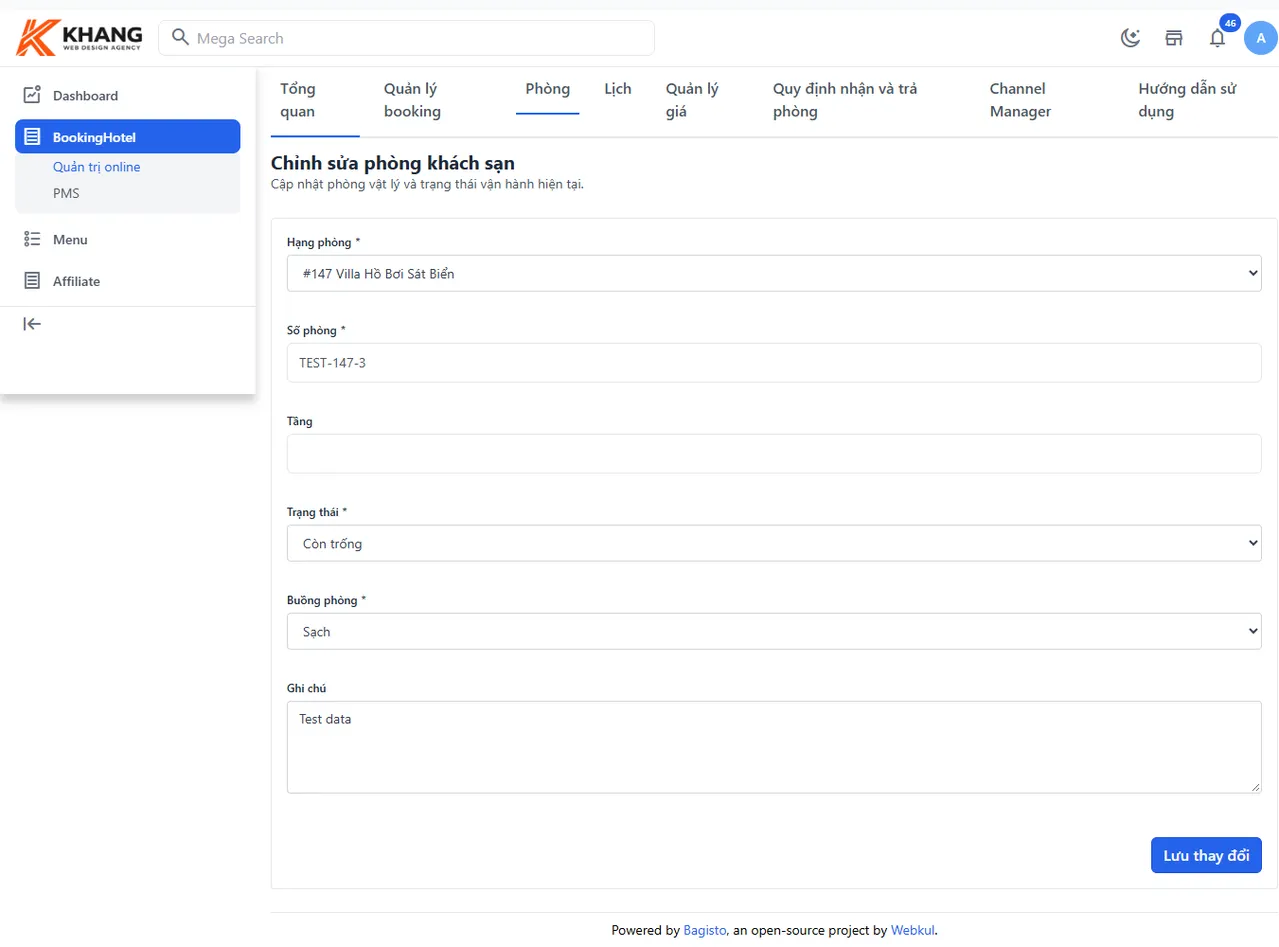Click the notification count badge 46

[1230, 23]
